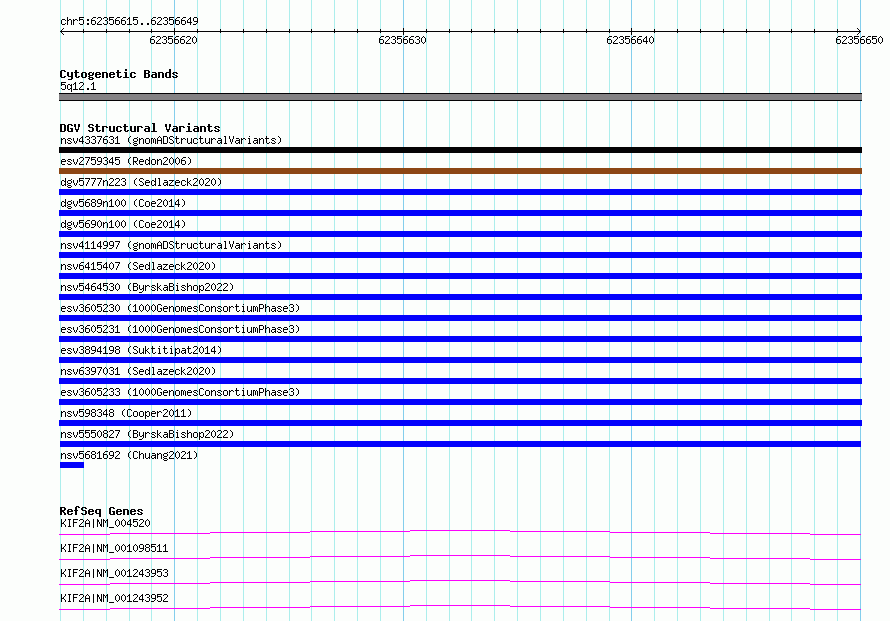Image resolution: width=890 pixels, height=621 pixels.
Task: Open variant nsv4337631 (gnomADStructuralVariants) label
Action: pos(171,140)
